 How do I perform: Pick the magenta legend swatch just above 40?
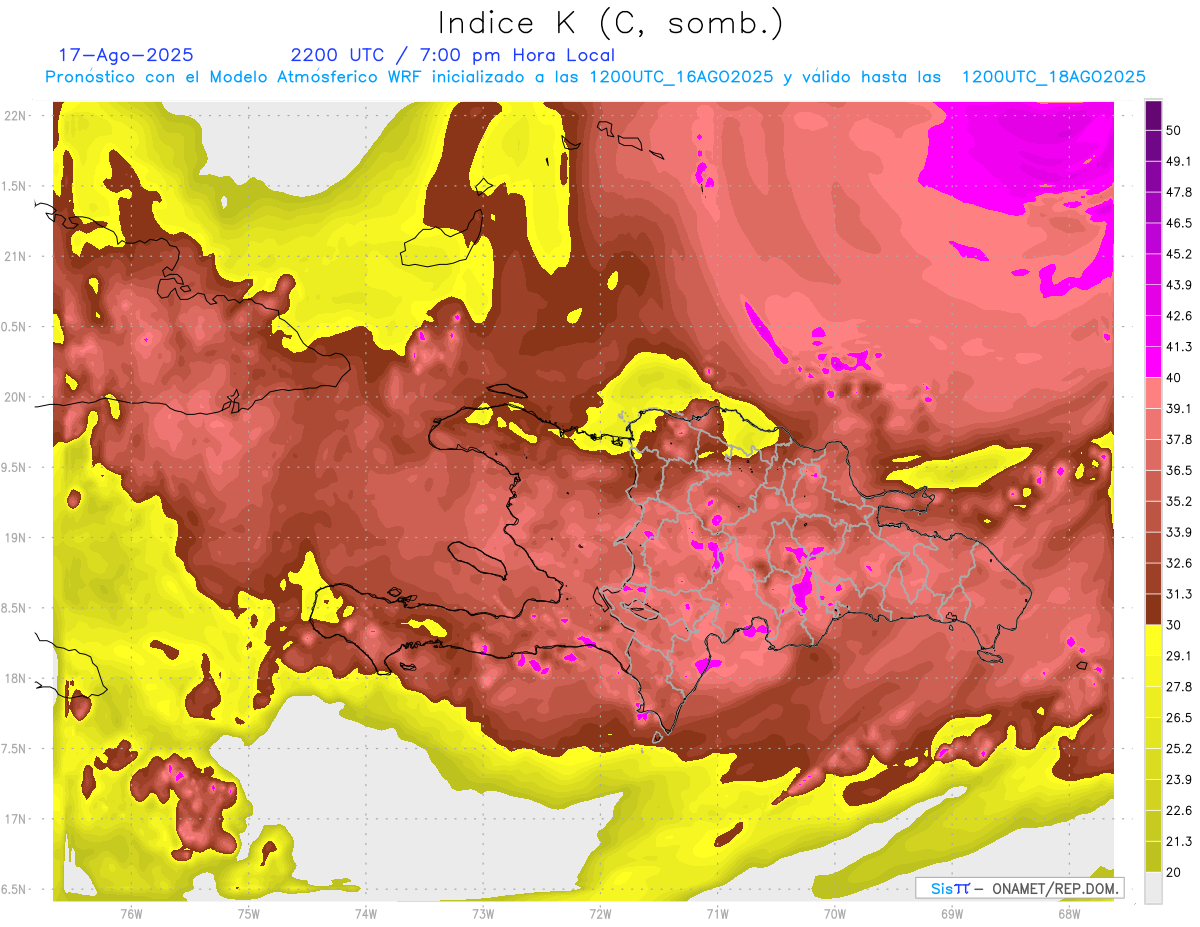tap(1154, 362)
